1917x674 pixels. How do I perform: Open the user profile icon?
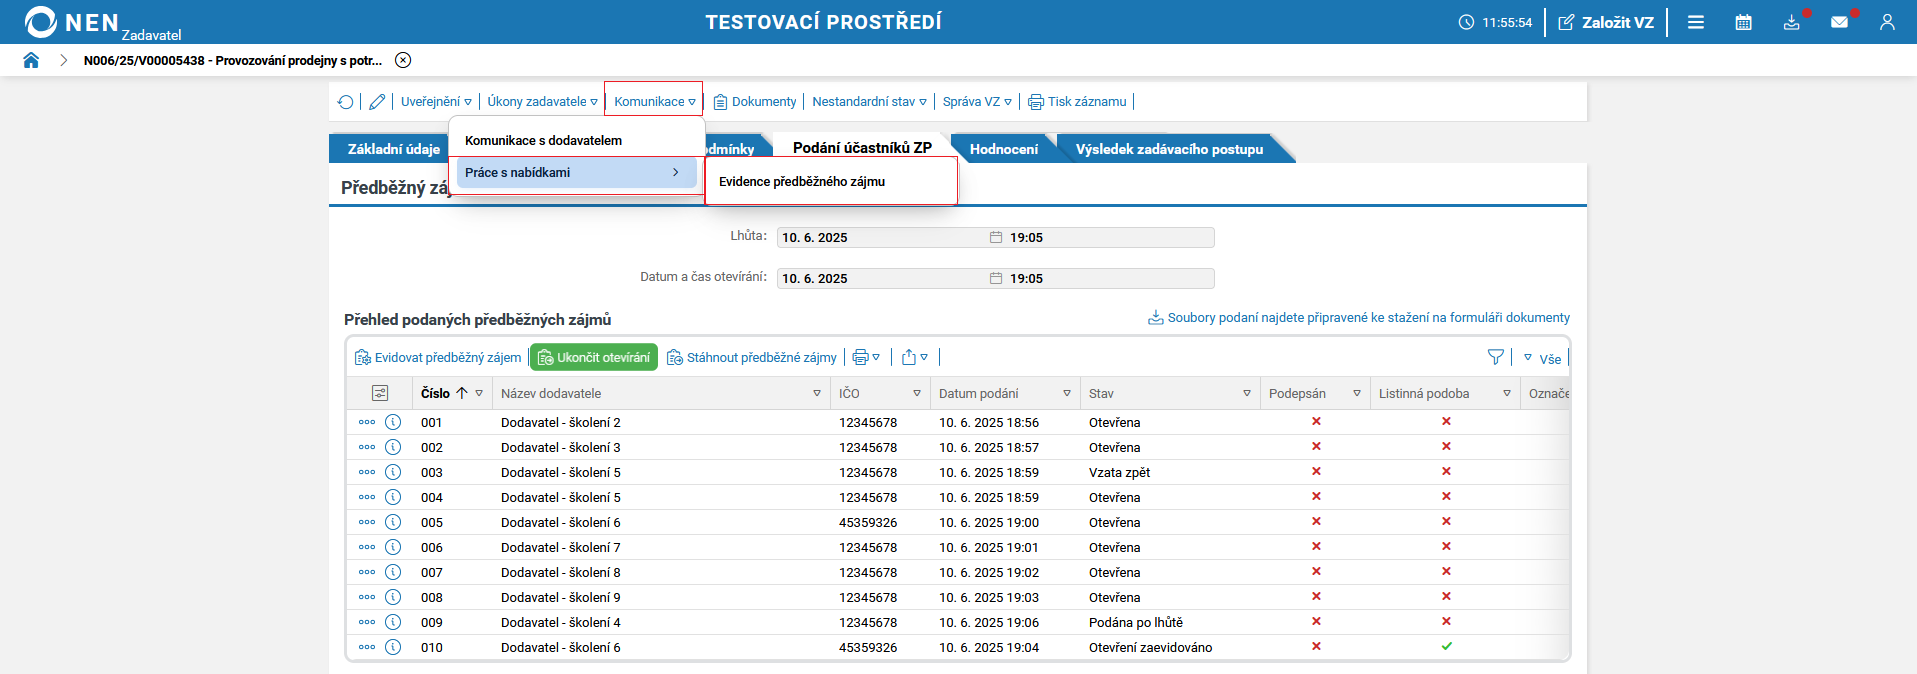coord(1887,22)
